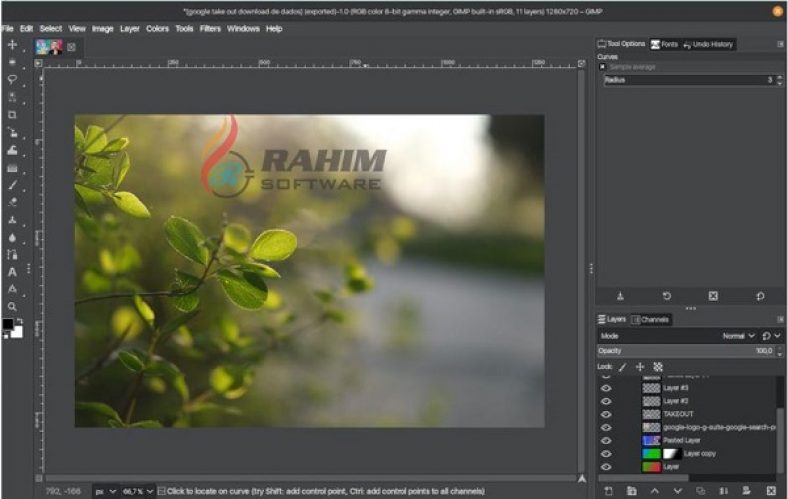
Task: Choose the Zoom magnifier tool
Action: 12,307
